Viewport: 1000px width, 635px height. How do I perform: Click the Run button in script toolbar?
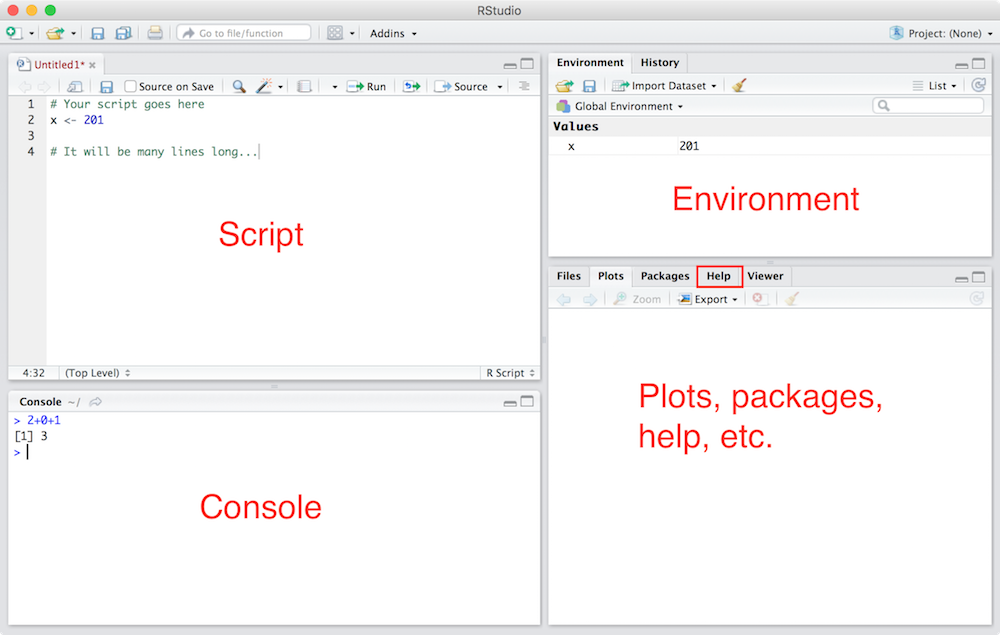[x=367, y=87]
